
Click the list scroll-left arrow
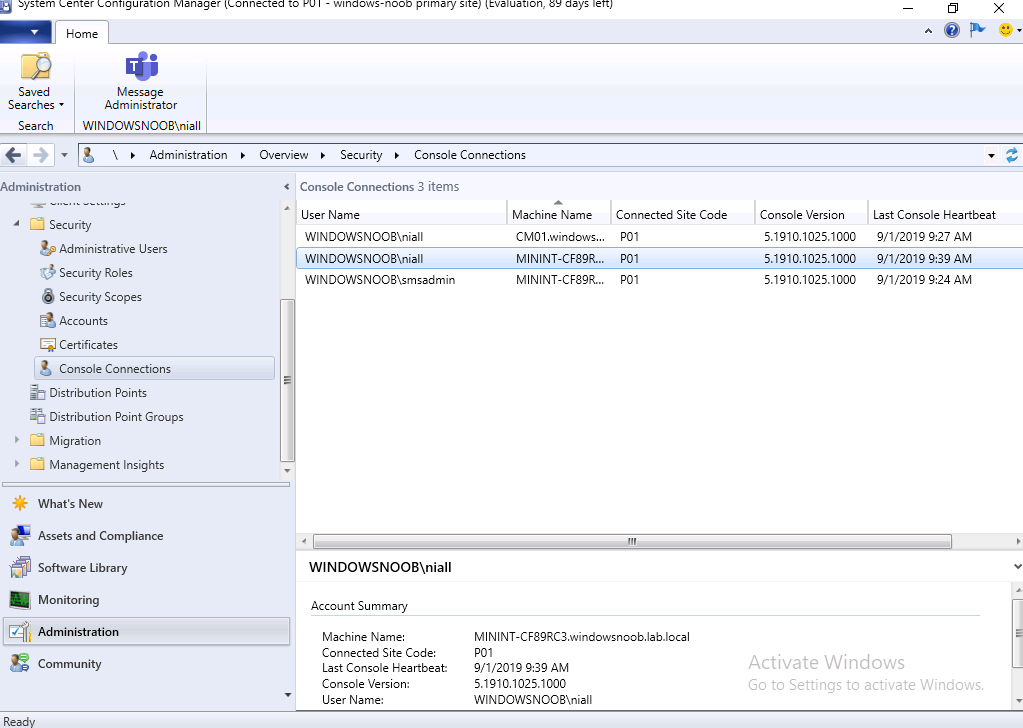(x=304, y=541)
